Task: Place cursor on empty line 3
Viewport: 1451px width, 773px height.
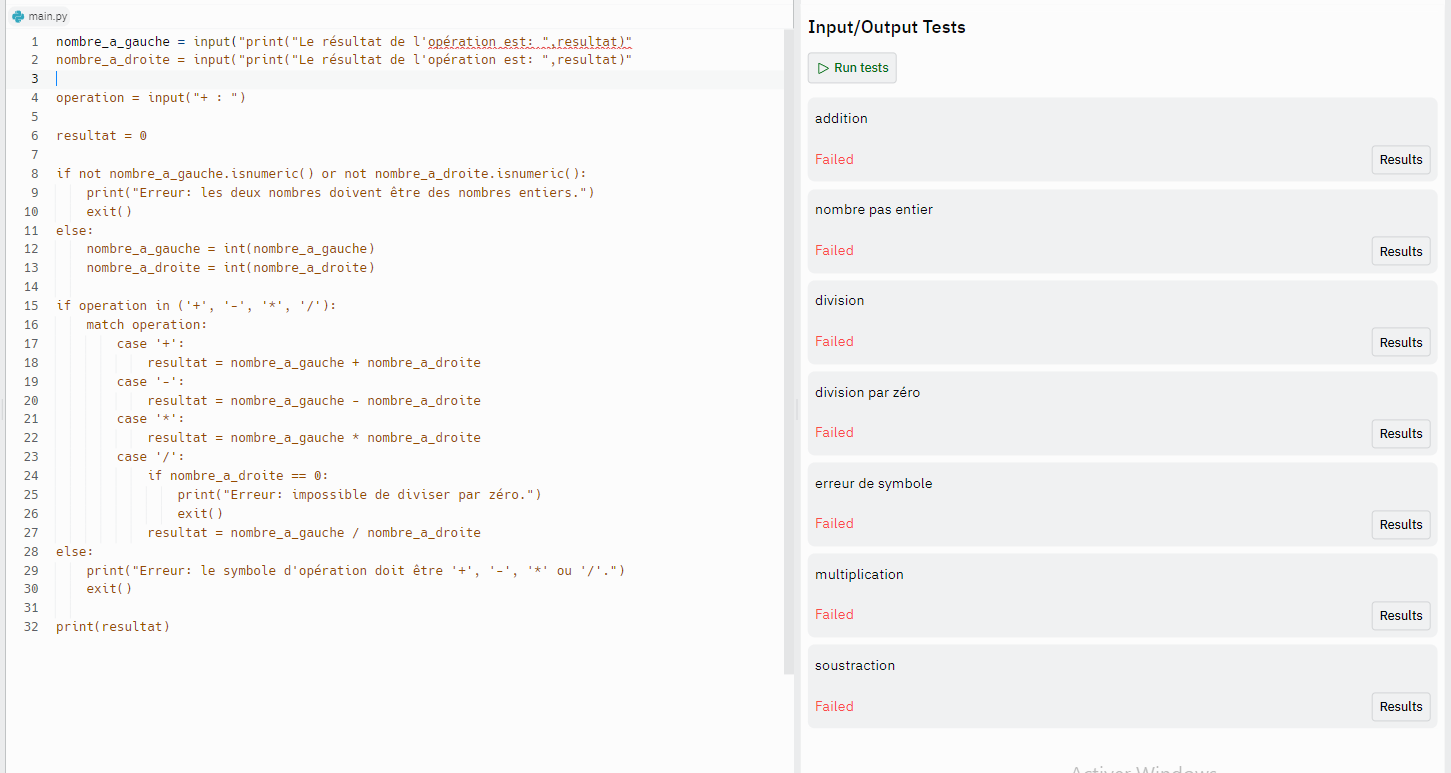Action: click(x=300, y=79)
